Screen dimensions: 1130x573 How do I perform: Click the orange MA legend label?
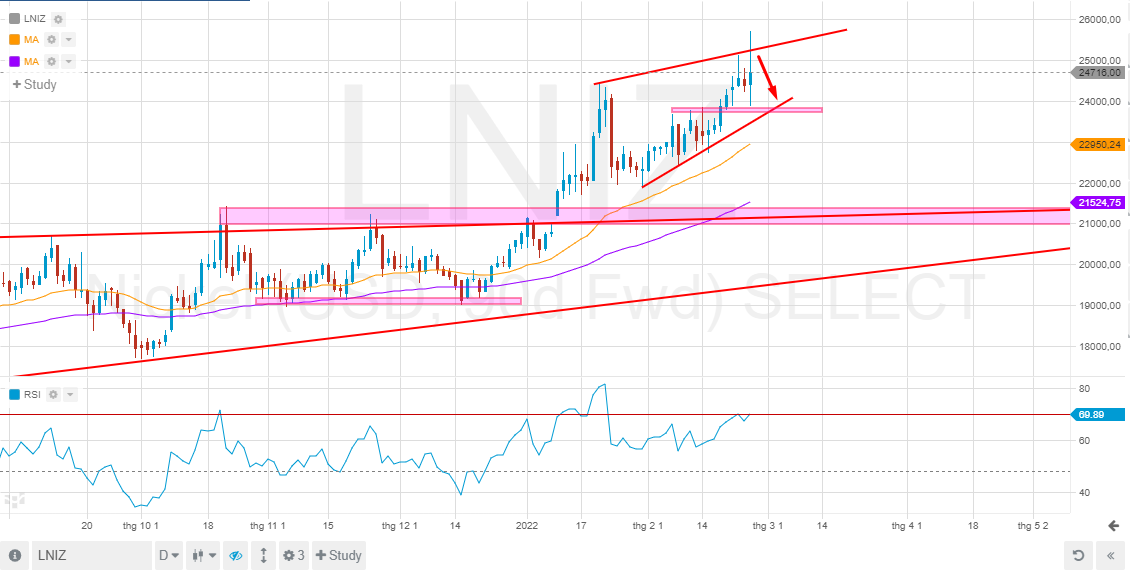[31, 40]
